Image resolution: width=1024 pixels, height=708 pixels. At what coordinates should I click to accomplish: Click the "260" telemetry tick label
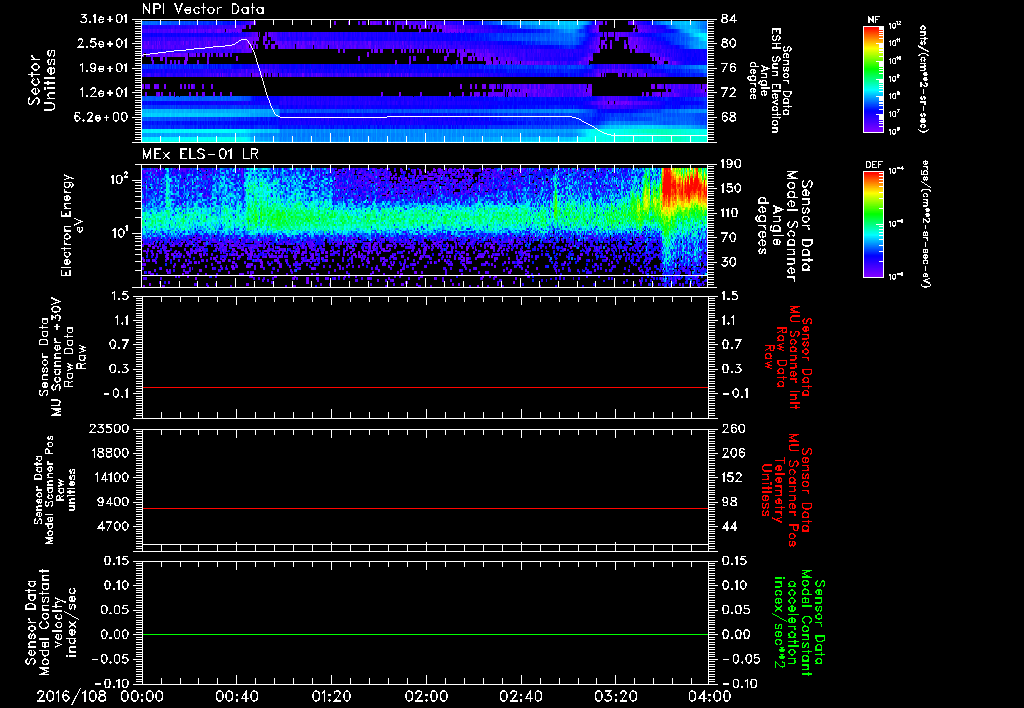pos(732,429)
